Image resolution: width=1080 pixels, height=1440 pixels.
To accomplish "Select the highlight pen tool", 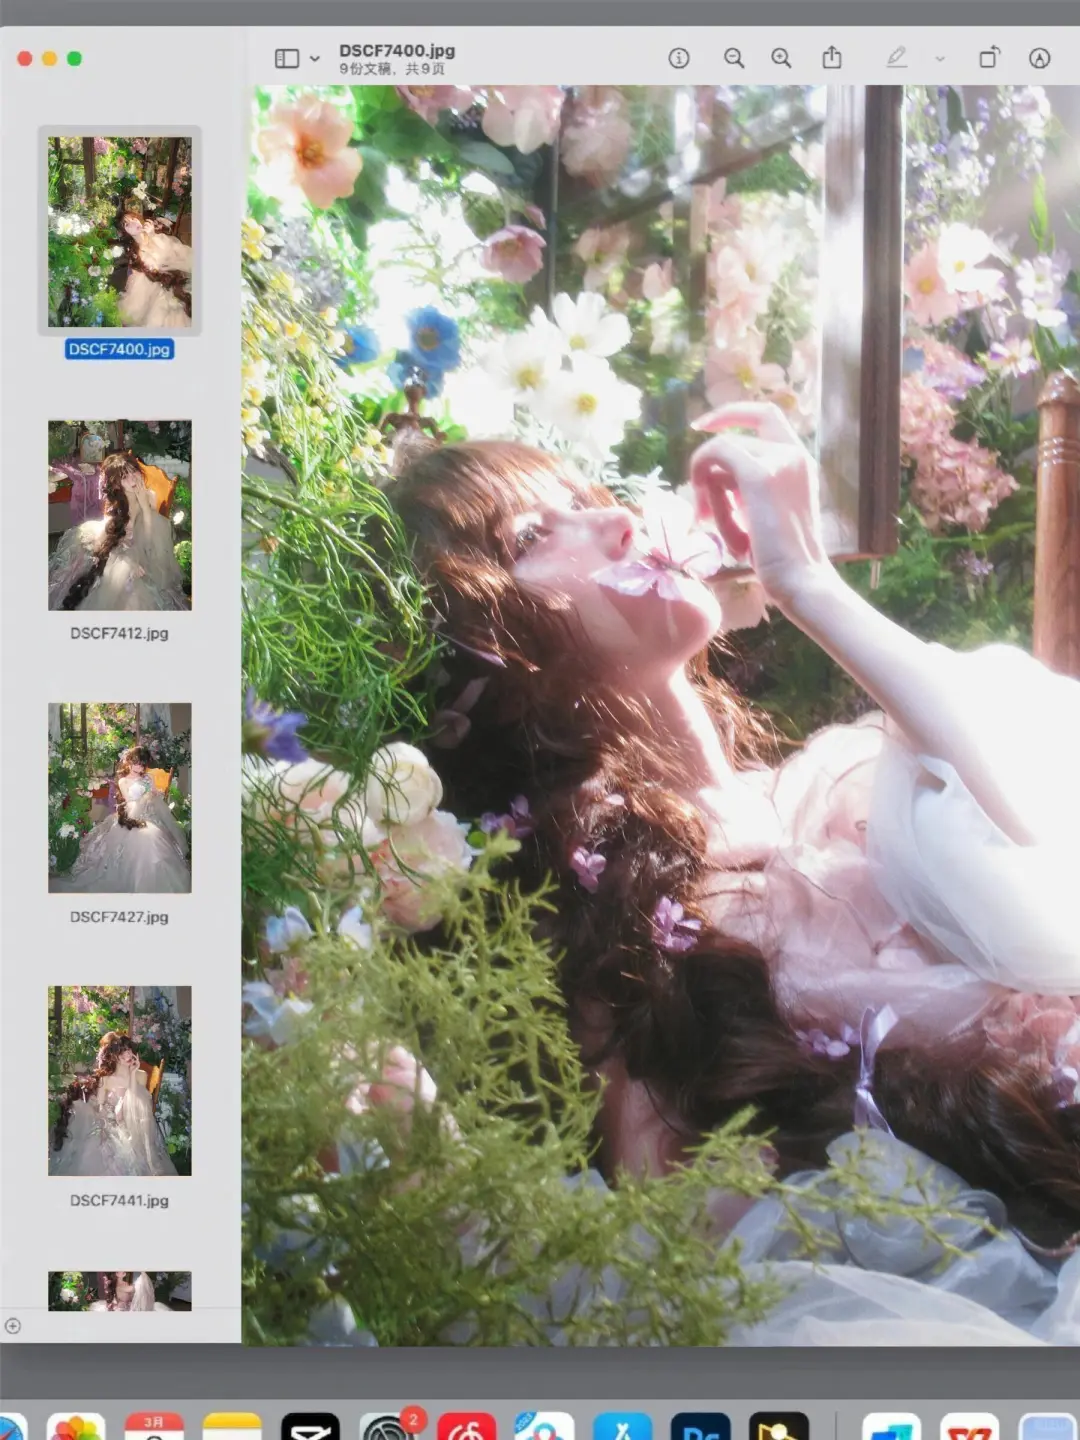I will point(897,58).
